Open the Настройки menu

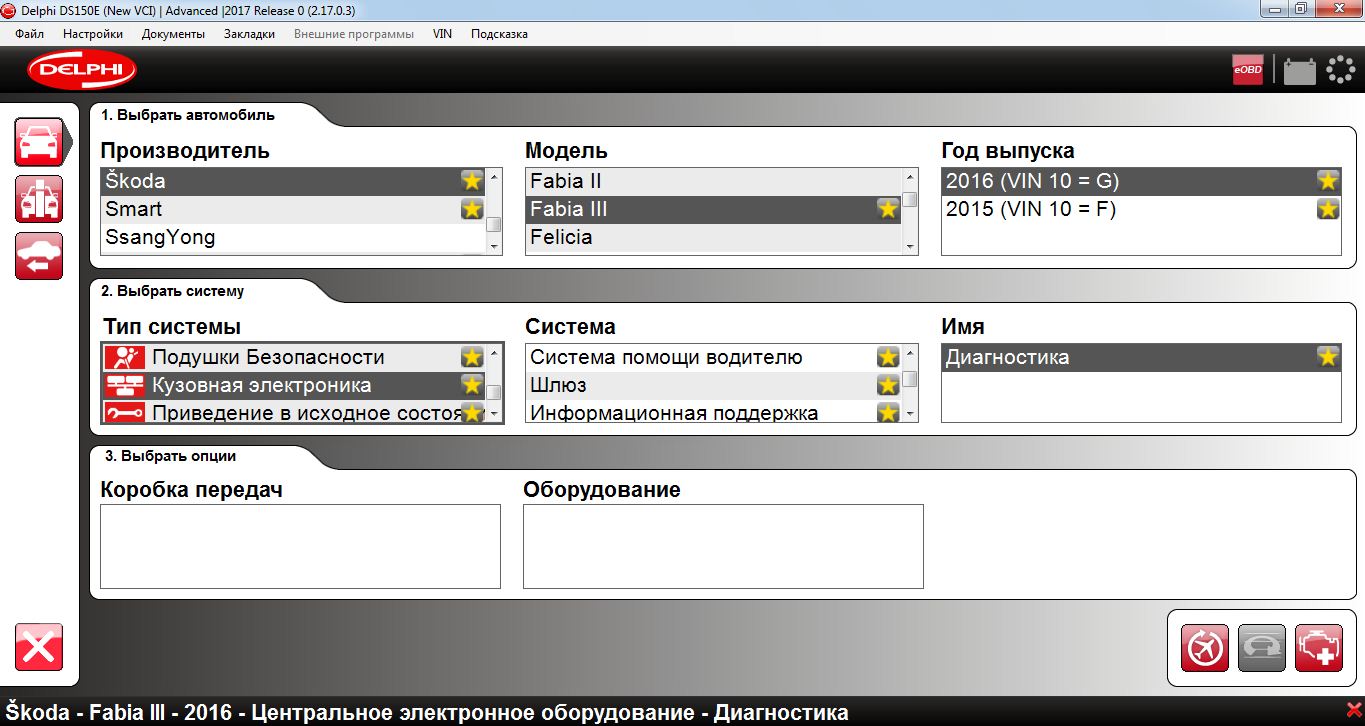point(93,34)
